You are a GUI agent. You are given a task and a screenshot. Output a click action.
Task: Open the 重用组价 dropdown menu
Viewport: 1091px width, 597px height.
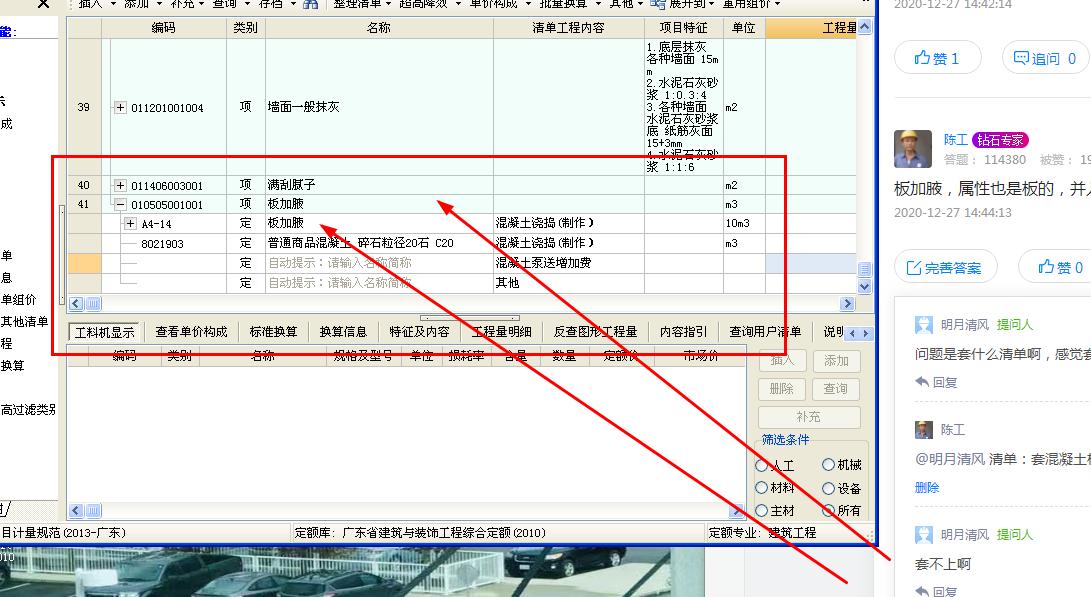(751, 4)
